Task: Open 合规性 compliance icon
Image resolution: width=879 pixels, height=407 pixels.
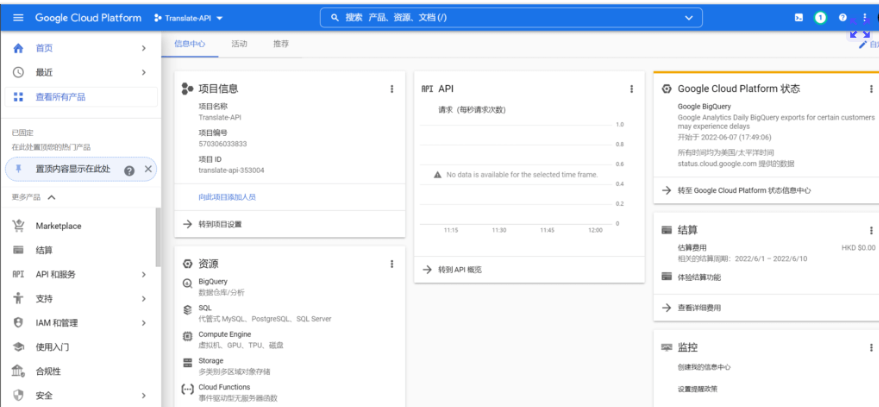Action: [18, 371]
